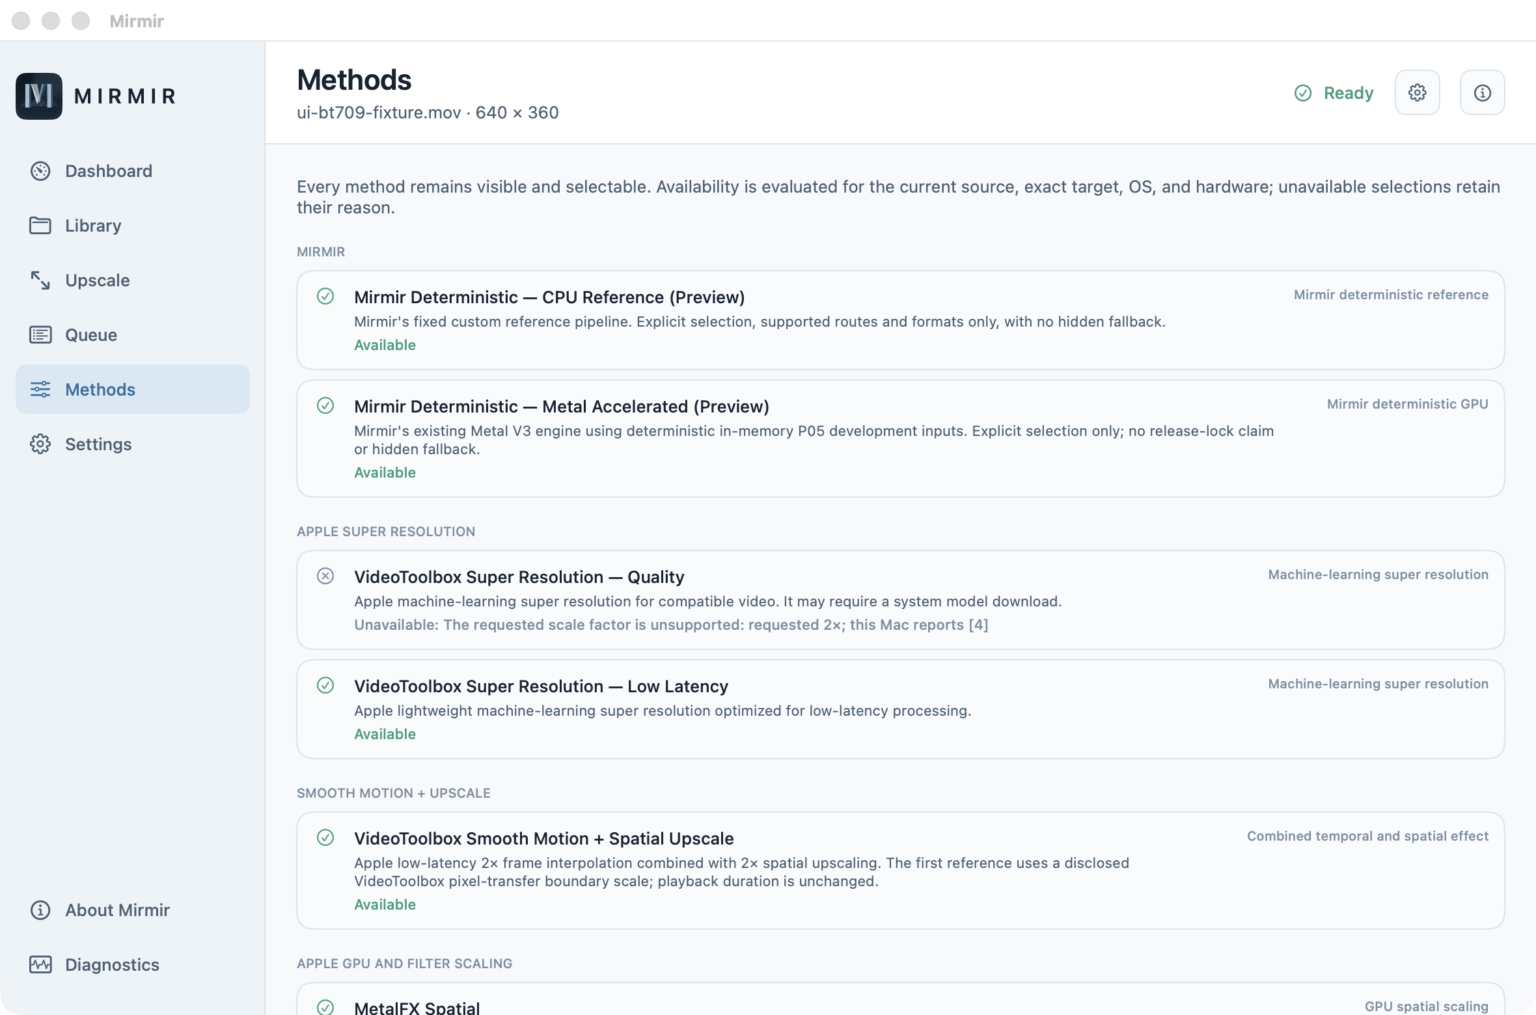Click 'Machine-learning super resolution' tag on Low Latency card
1536x1015 pixels.
pos(1378,684)
